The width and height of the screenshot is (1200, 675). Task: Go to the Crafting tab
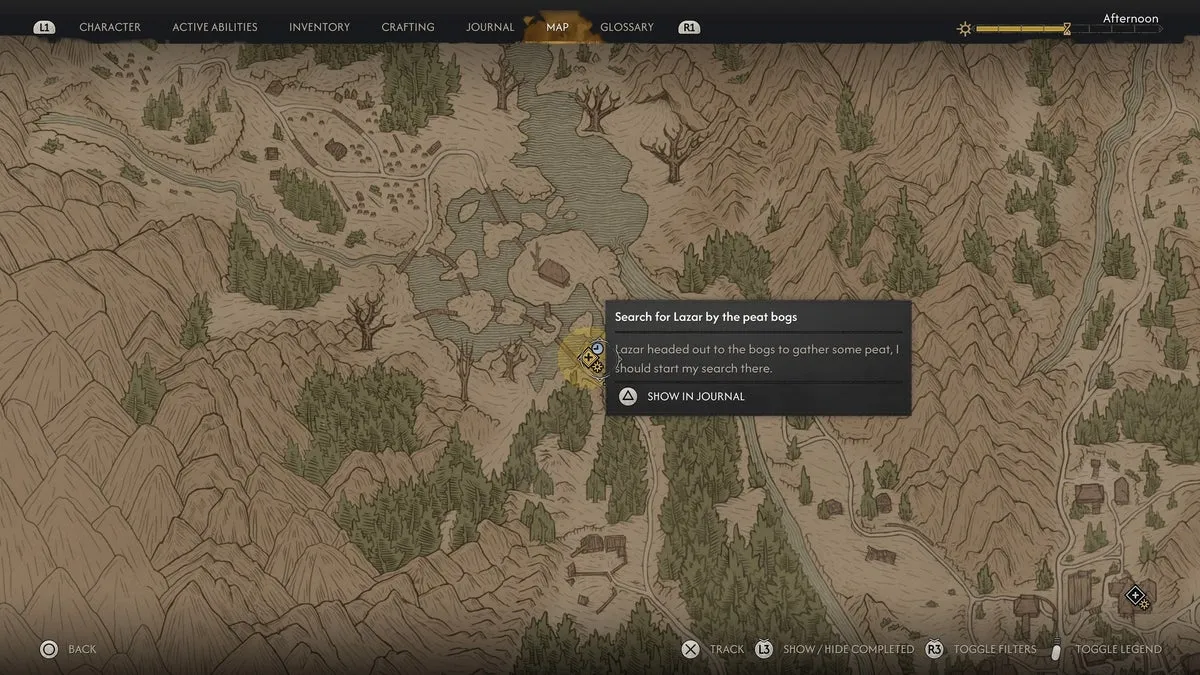click(x=408, y=27)
